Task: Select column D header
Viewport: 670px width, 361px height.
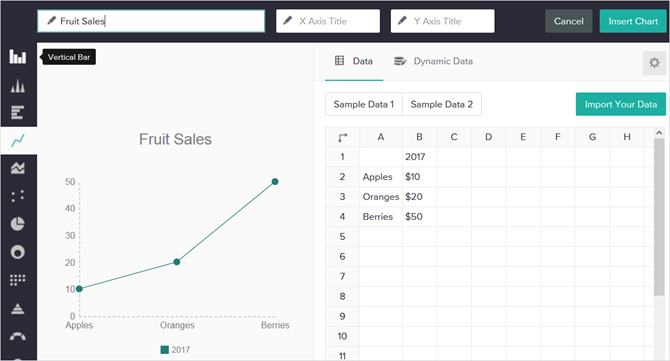Action: [x=488, y=137]
